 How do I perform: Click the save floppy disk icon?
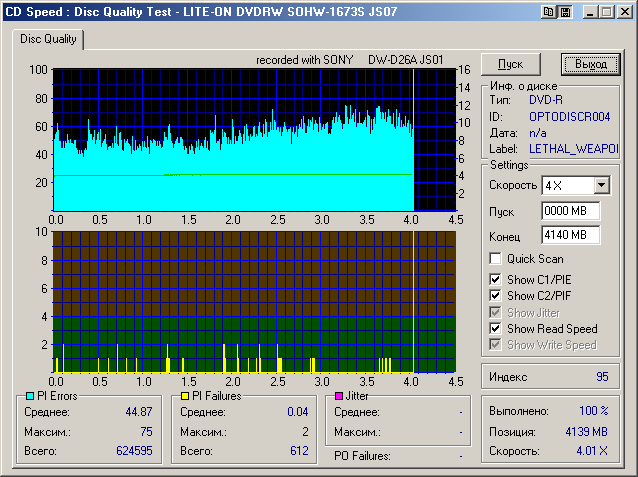(x=564, y=12)
